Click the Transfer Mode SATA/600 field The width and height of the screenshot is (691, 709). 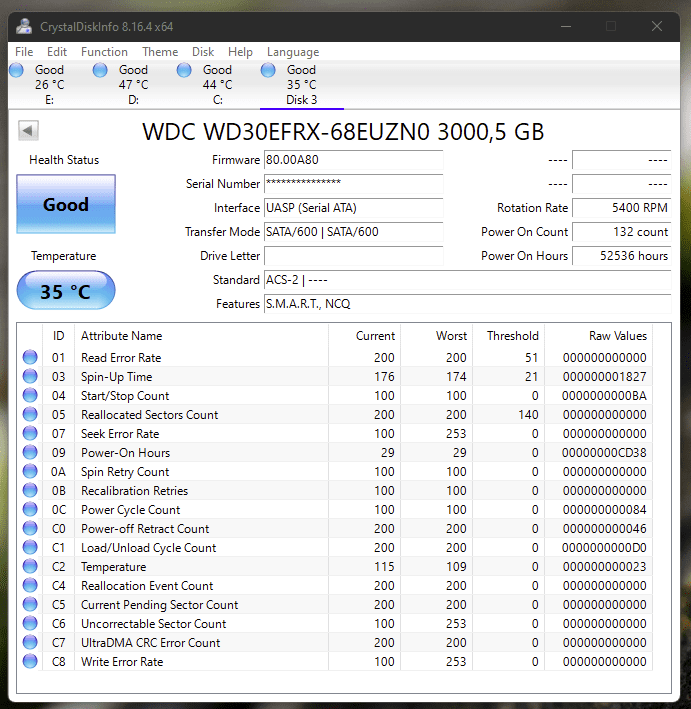pyautogui.click(x=354, y=232)
